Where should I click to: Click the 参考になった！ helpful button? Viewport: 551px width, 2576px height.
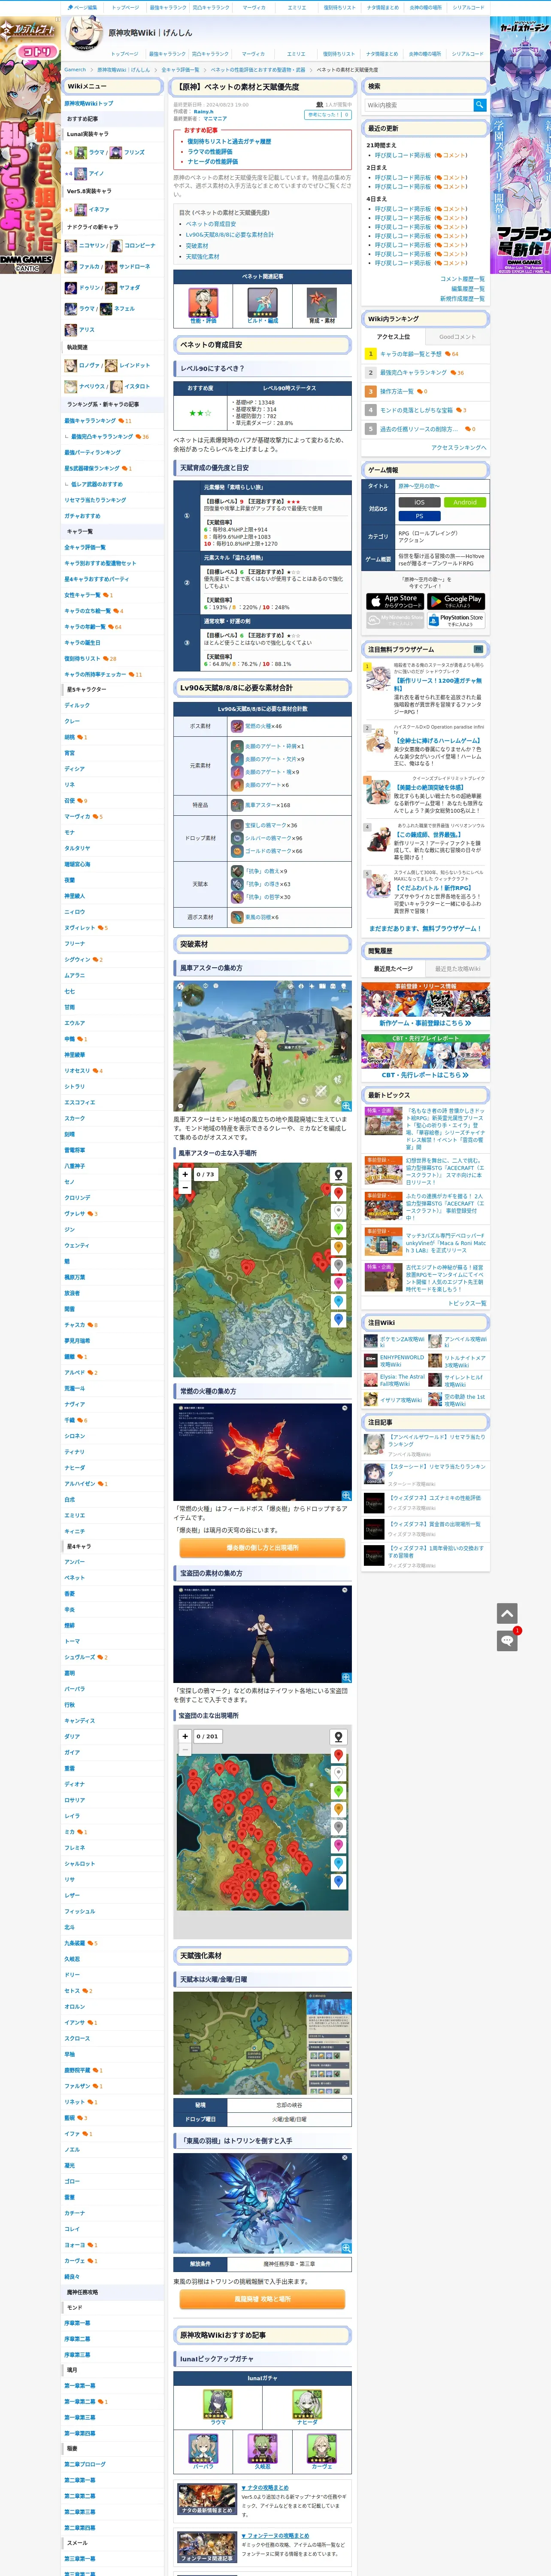(327, 115)
